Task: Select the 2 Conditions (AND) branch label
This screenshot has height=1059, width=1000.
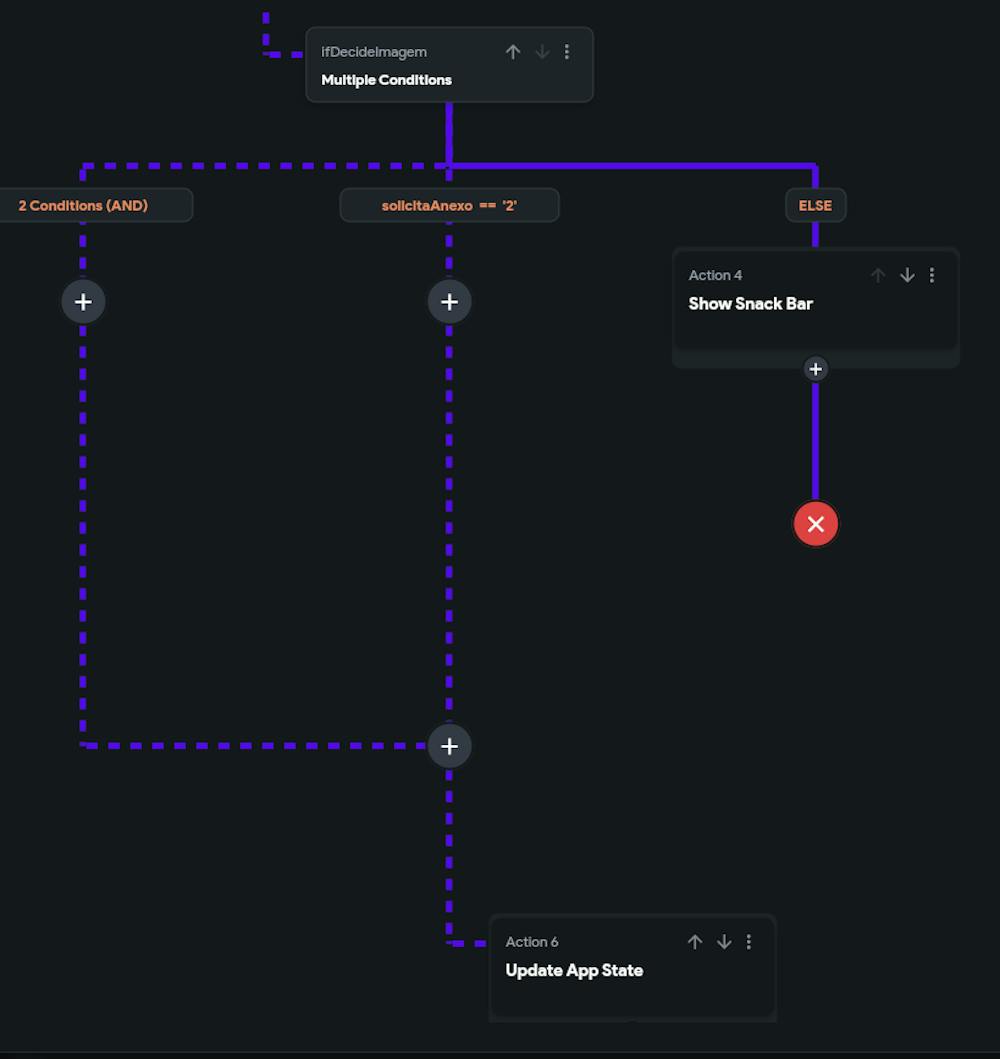Action: pyautogui.click(x=82, y=205)
